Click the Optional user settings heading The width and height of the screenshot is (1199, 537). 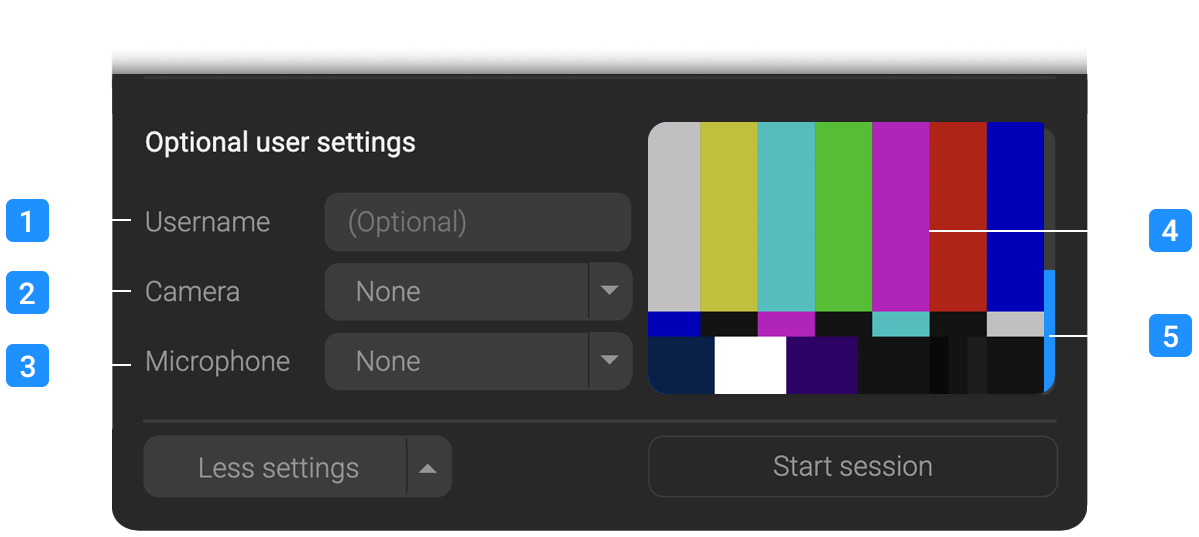(280, 143)
